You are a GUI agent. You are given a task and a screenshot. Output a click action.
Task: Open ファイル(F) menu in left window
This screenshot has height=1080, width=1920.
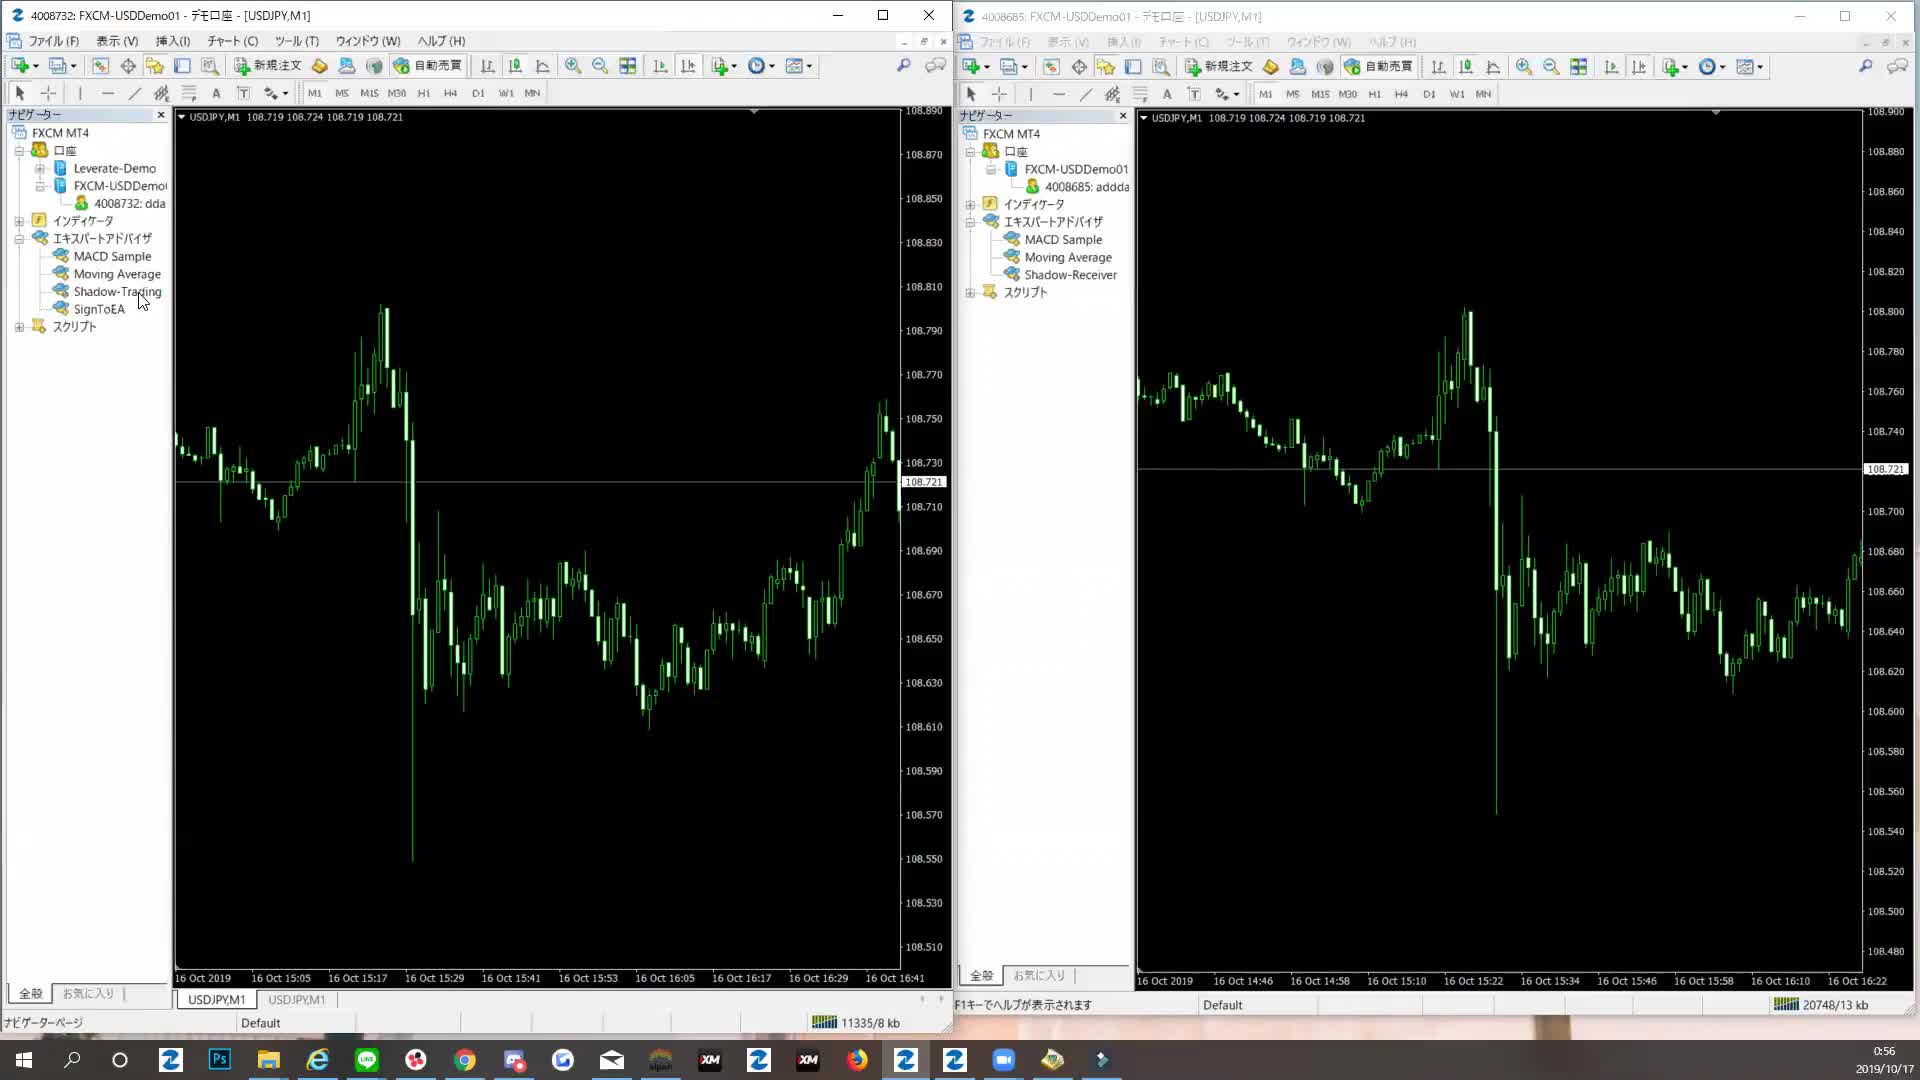coord(53,41)
